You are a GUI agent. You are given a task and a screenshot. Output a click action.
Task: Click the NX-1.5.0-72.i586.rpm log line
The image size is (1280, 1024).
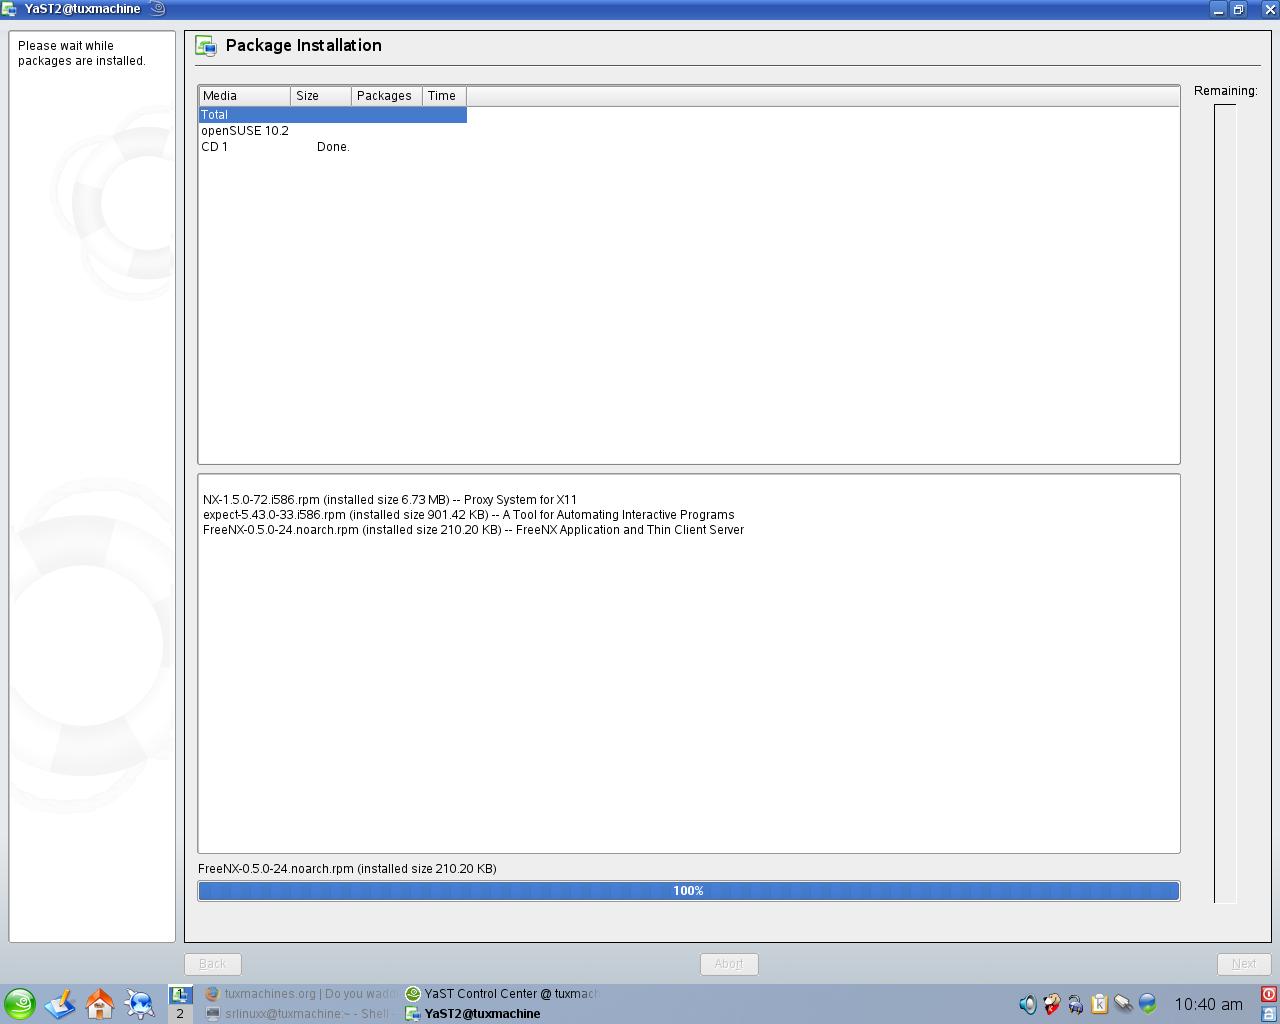[390, 500]
